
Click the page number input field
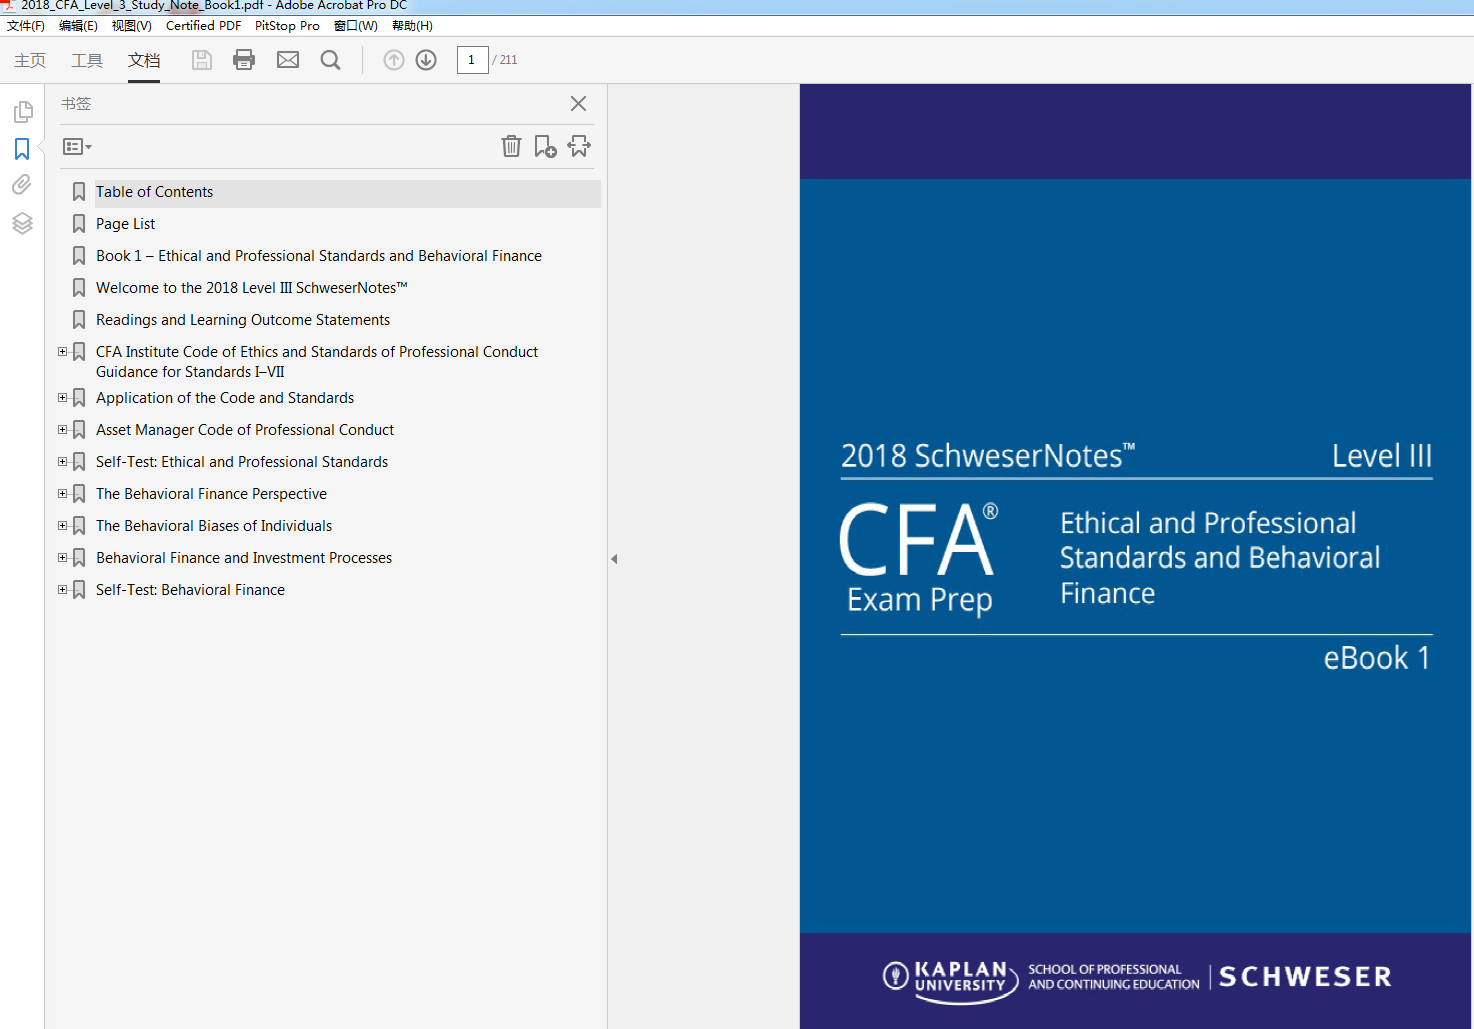(472, 60)
